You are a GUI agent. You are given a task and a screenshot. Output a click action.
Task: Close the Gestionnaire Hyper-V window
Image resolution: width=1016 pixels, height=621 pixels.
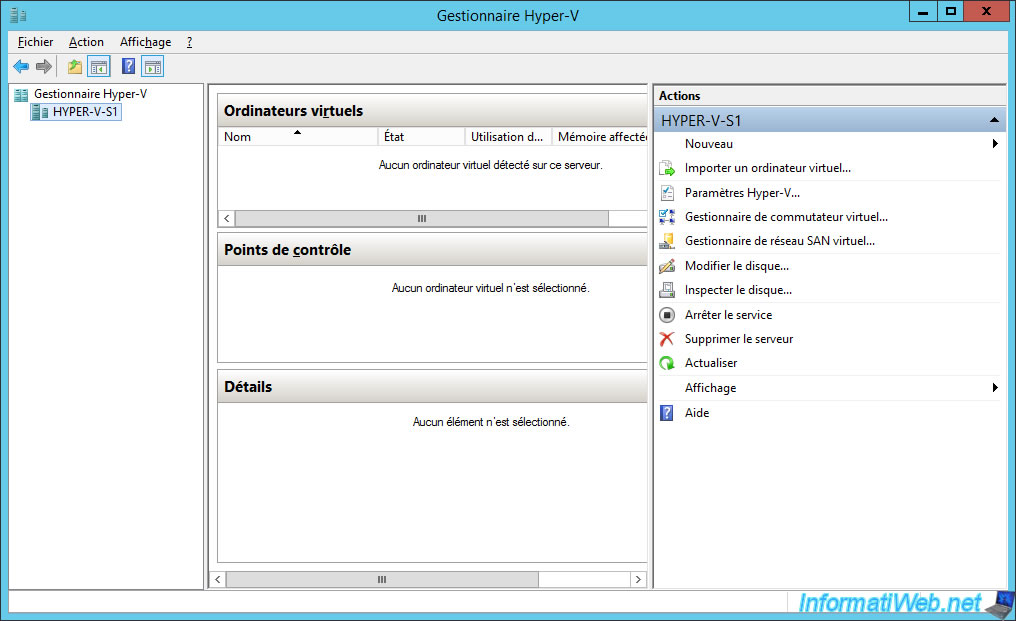pos(986,12)
